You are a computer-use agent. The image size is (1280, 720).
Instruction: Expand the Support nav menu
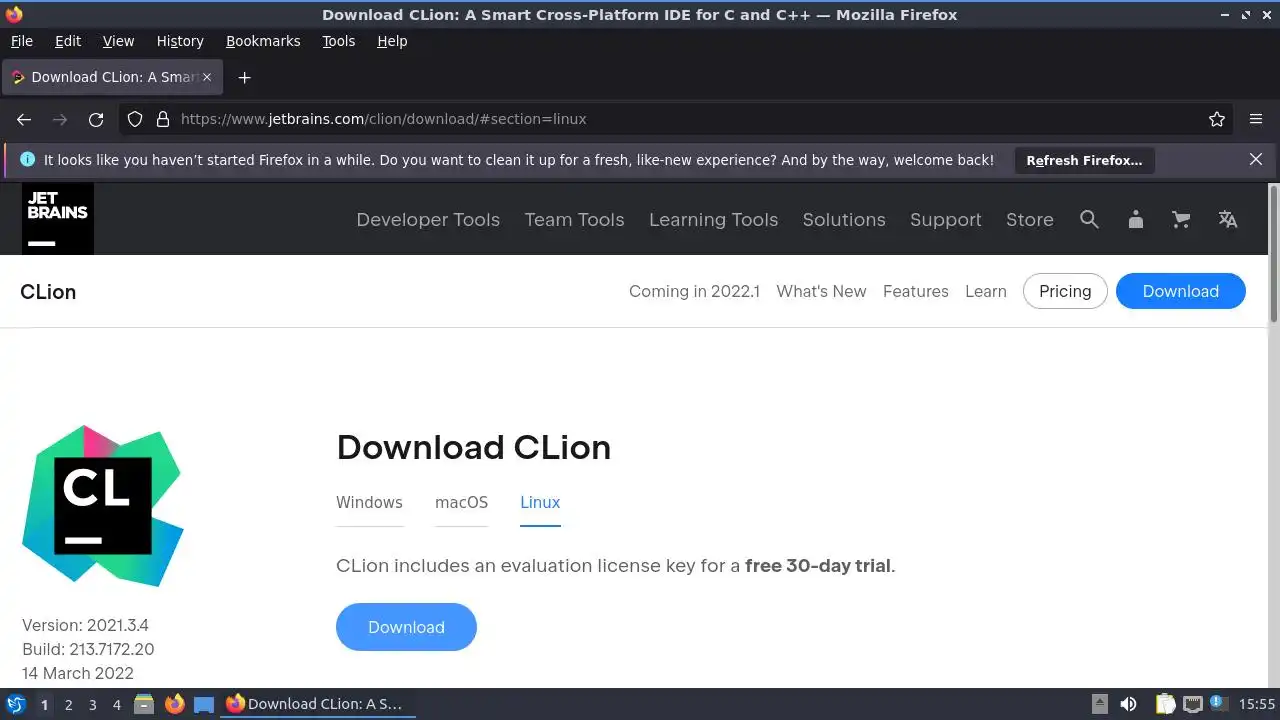pos(946,219)
